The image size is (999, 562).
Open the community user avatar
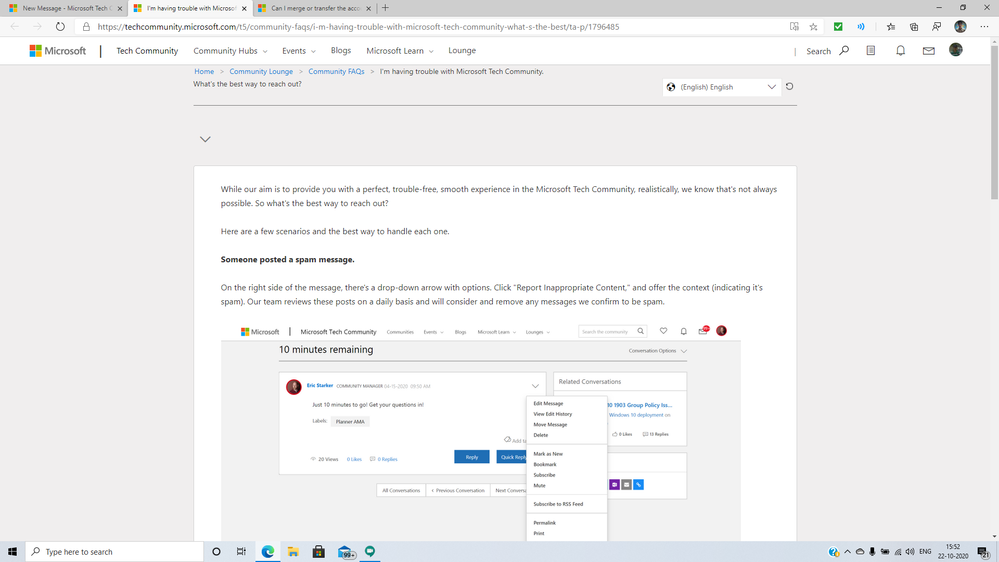(956, 50)
